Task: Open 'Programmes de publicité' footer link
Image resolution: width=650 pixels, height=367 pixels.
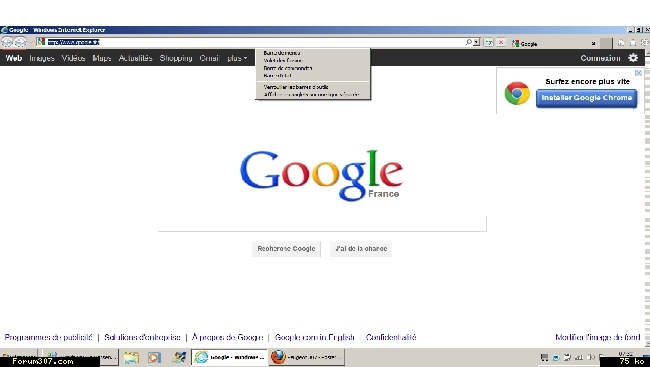Action: click(49, 337)
